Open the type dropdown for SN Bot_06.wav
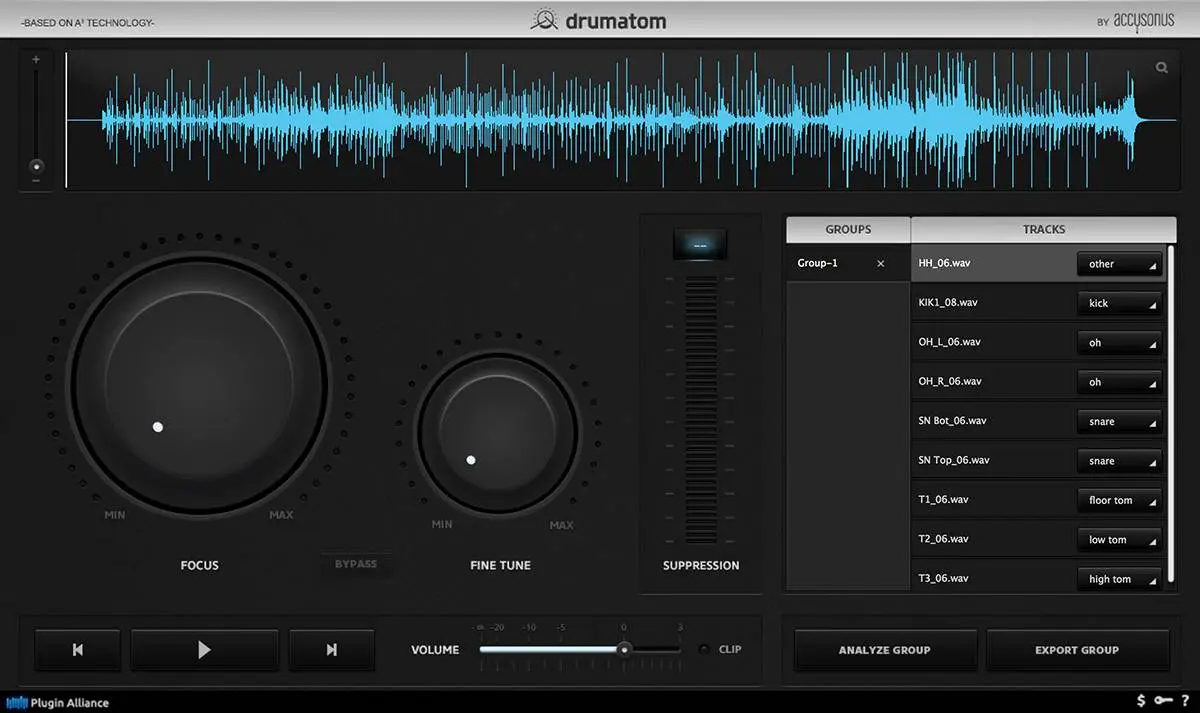This screenshot has width=1200, height=713. (x=1119, y=422)
